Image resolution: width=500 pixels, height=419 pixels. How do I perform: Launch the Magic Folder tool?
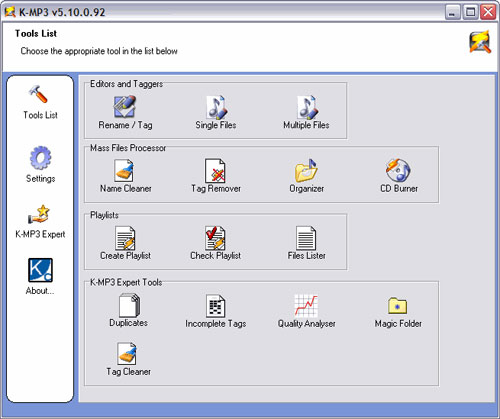point(398,311)
